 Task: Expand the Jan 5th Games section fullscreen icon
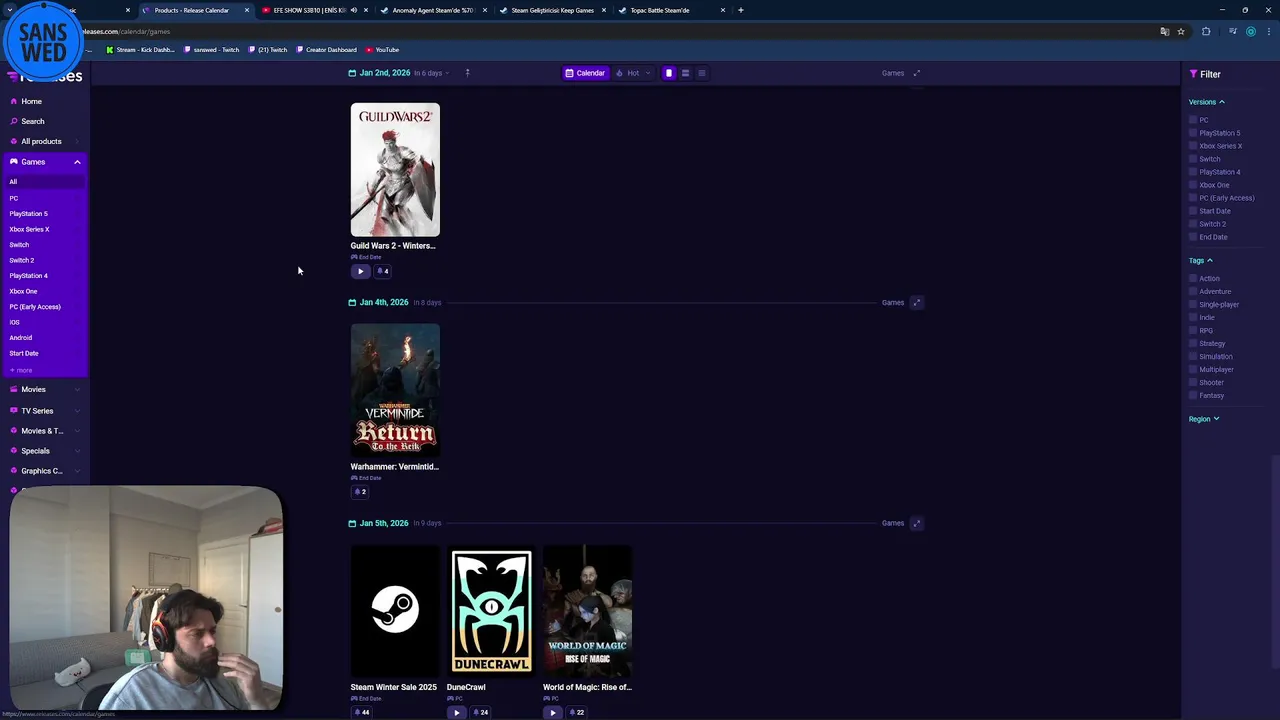coord(916,523)
